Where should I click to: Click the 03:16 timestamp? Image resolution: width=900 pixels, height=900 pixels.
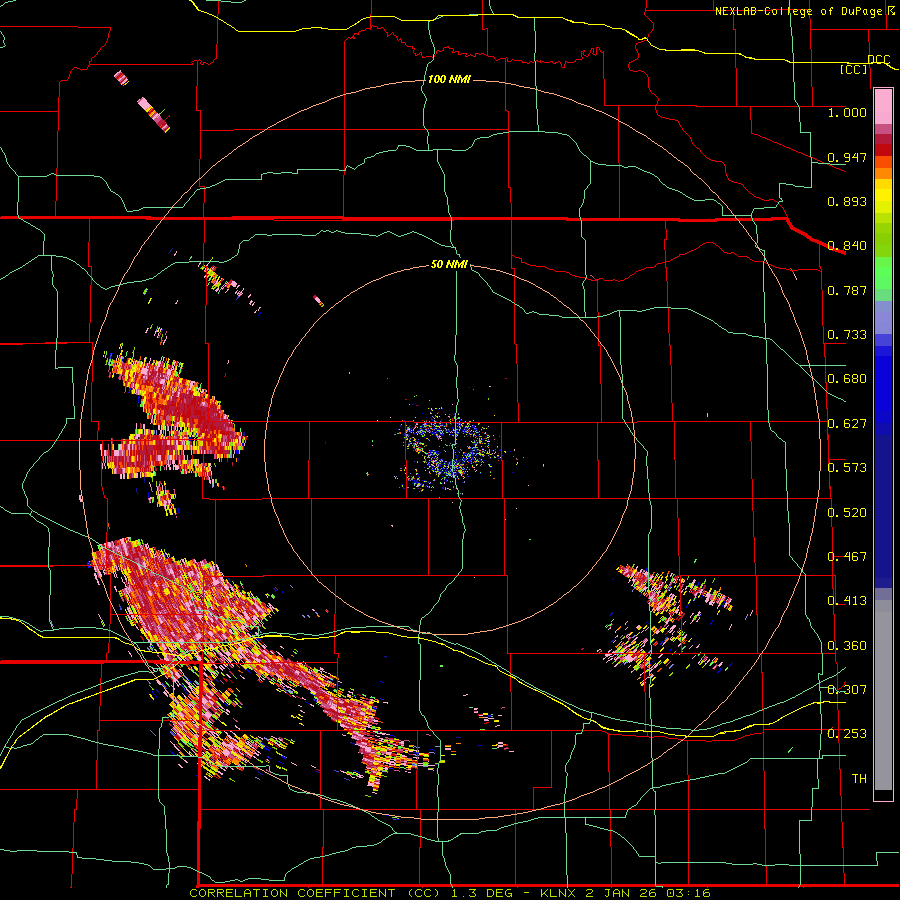688,893
